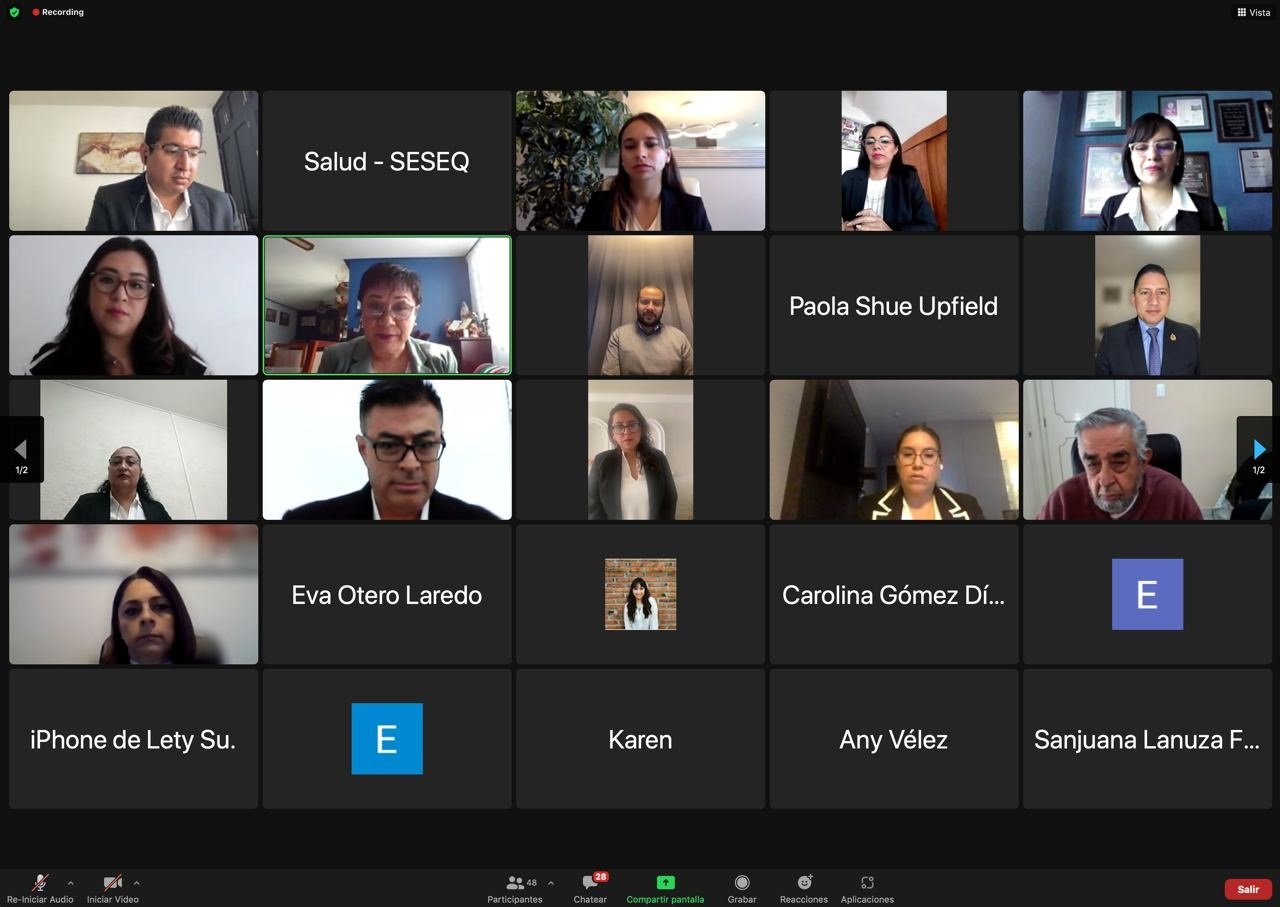Expand audio options arrow beside microphone
Viewport: 1280px width, 907px height.
click(70, 883)
